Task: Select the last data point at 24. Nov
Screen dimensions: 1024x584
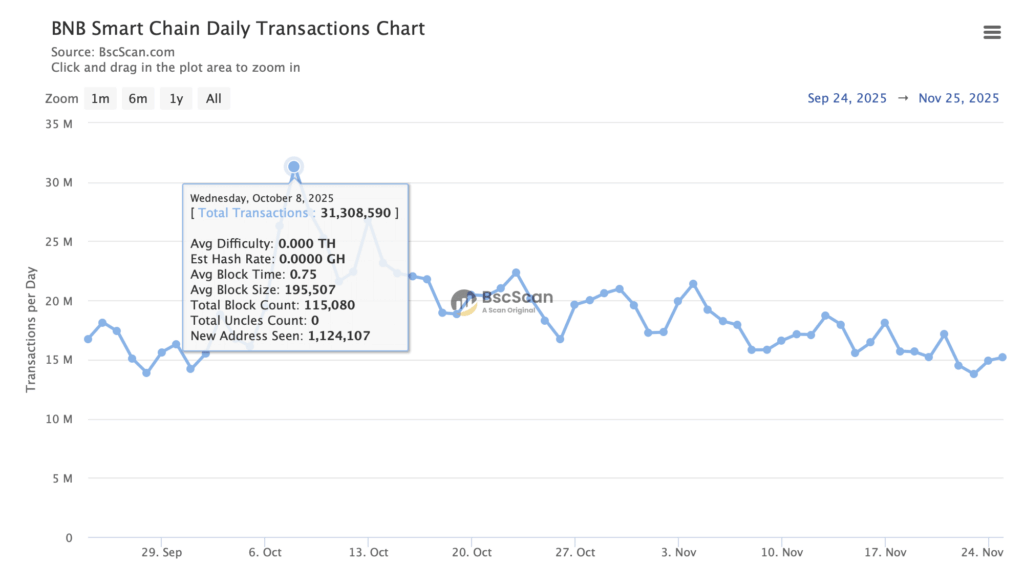Action: pyautogui.click(x=1003, y=355)
